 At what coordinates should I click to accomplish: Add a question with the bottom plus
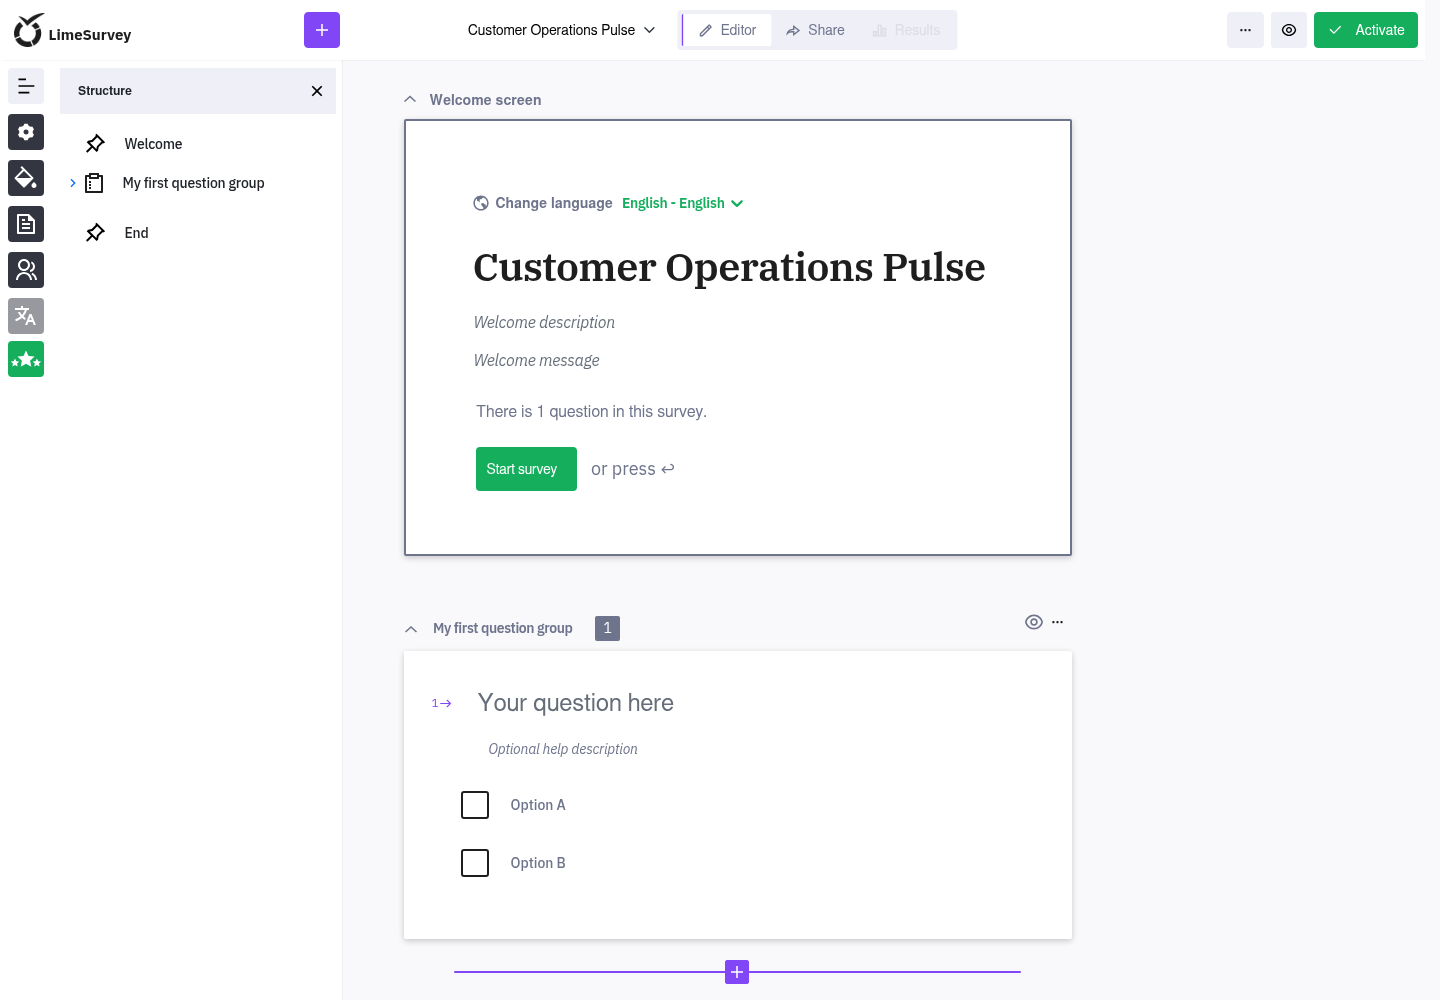(x=737, y=972)
